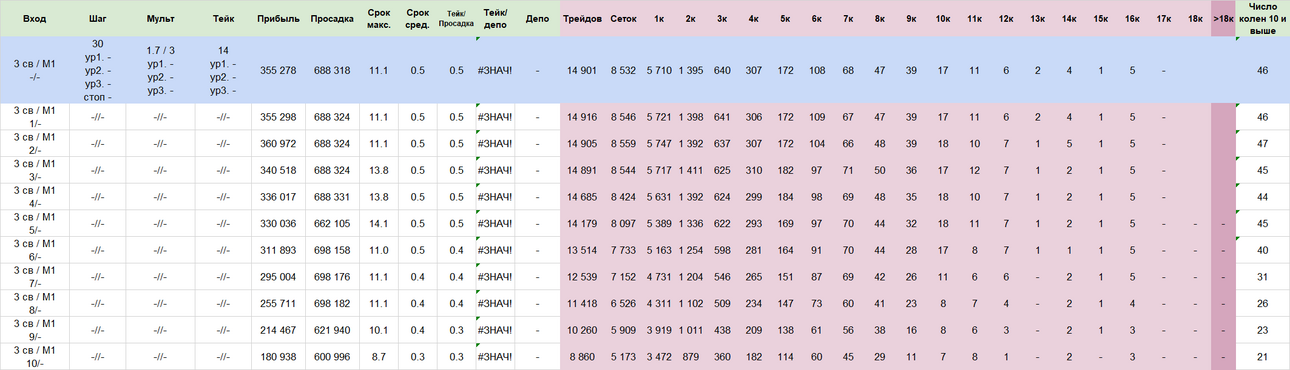Select the >18к column header
This screenshot has width=1290, height=370.
(x=1222, y=19)
